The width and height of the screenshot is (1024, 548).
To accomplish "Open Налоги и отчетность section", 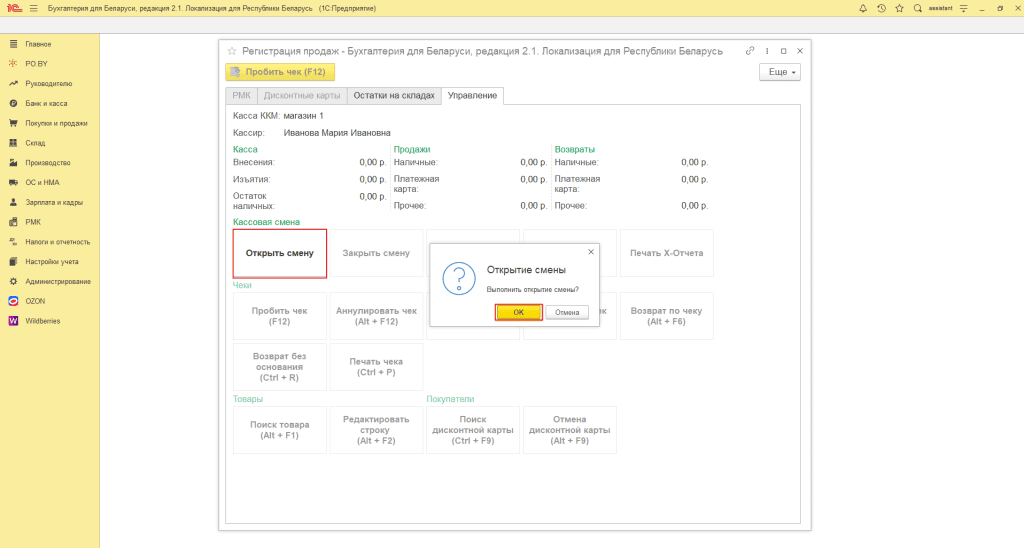I will [57, 242].
